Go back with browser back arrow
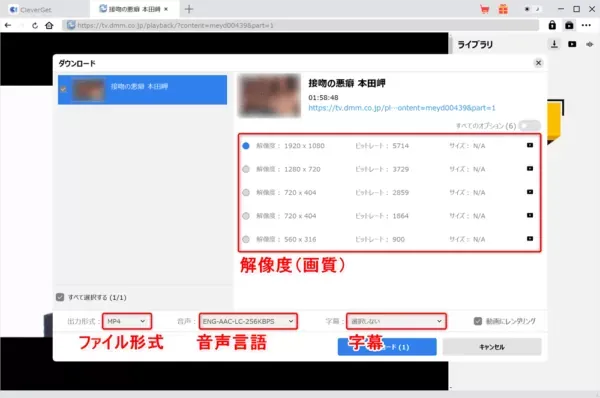600x398 pixels. (8, 26)
